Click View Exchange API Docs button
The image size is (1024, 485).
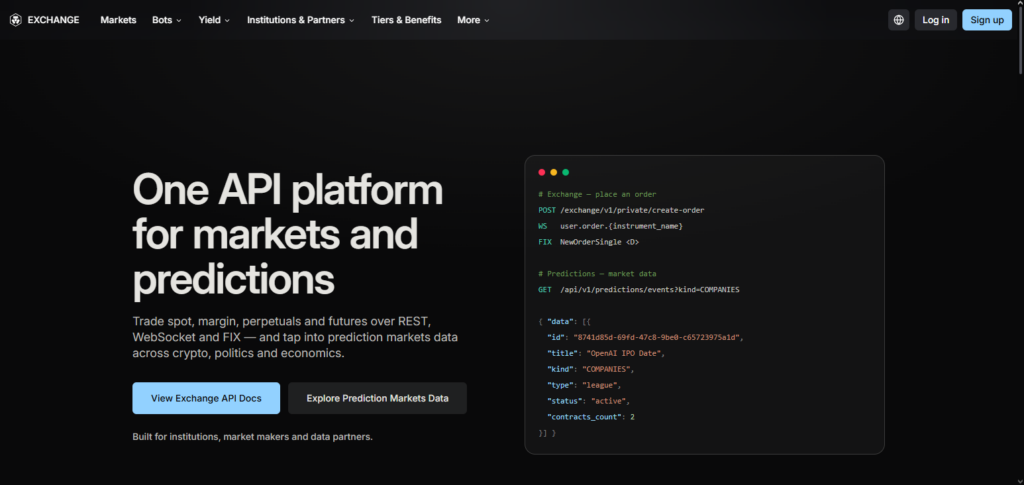pyautogui.click(x=206, y=398)
